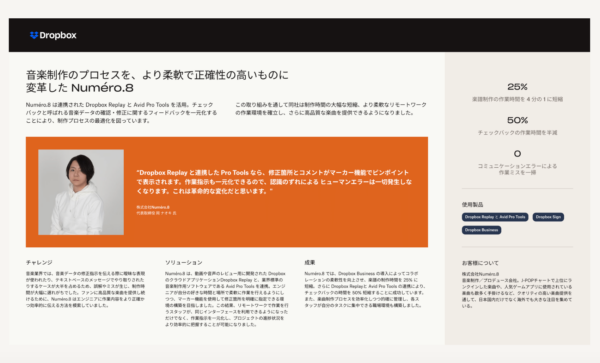Select the Dropbox Business product tag

[481, 230]
